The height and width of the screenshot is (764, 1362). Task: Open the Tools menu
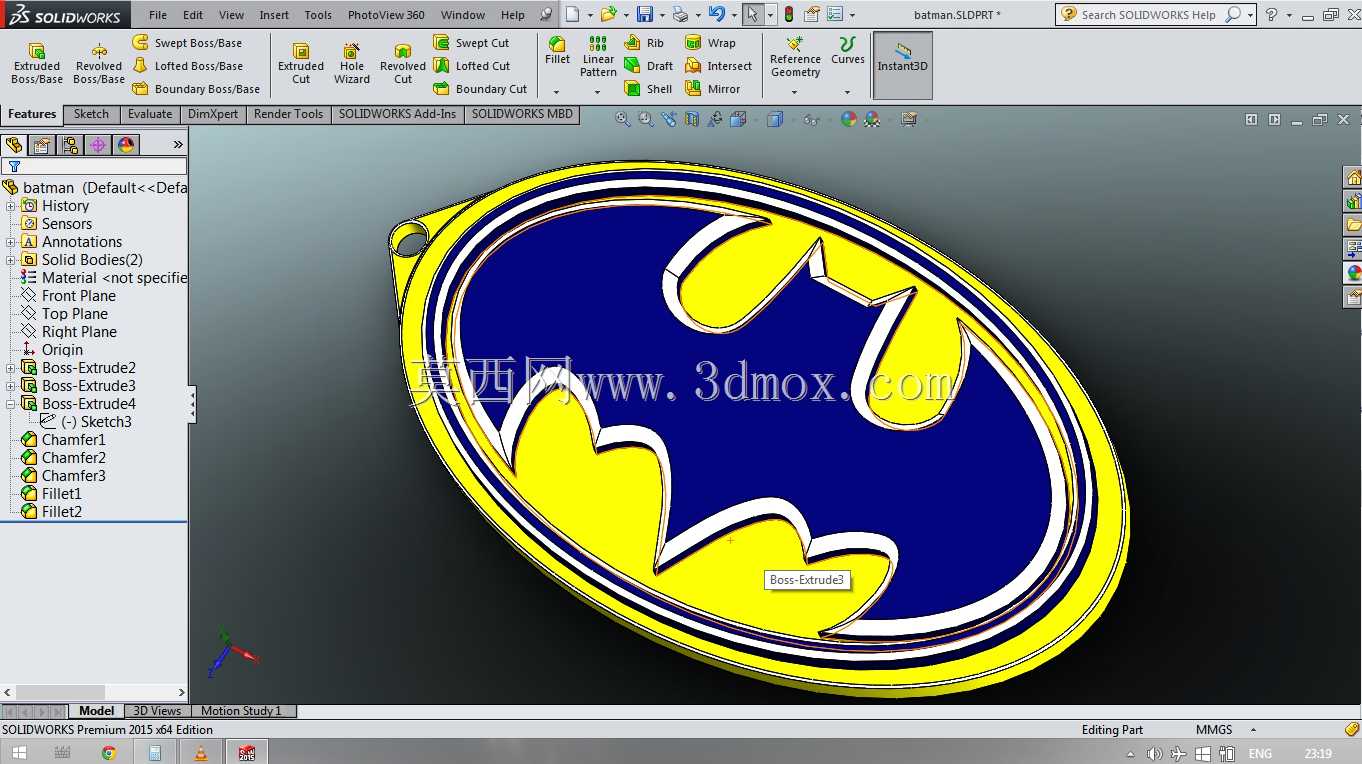pos(318,15)
